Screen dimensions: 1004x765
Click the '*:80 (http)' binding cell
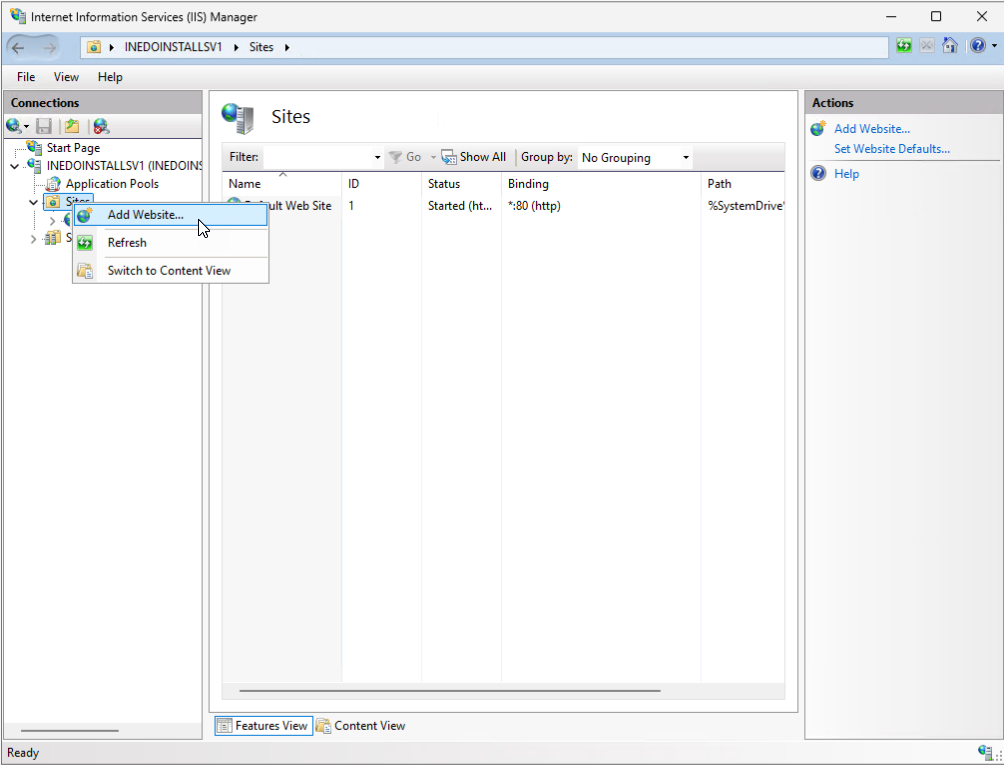tap(534, 205)
